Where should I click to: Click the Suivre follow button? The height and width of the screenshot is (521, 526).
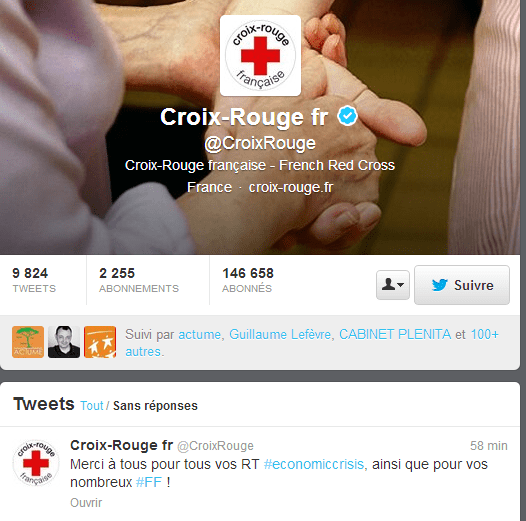pos(462,285)
